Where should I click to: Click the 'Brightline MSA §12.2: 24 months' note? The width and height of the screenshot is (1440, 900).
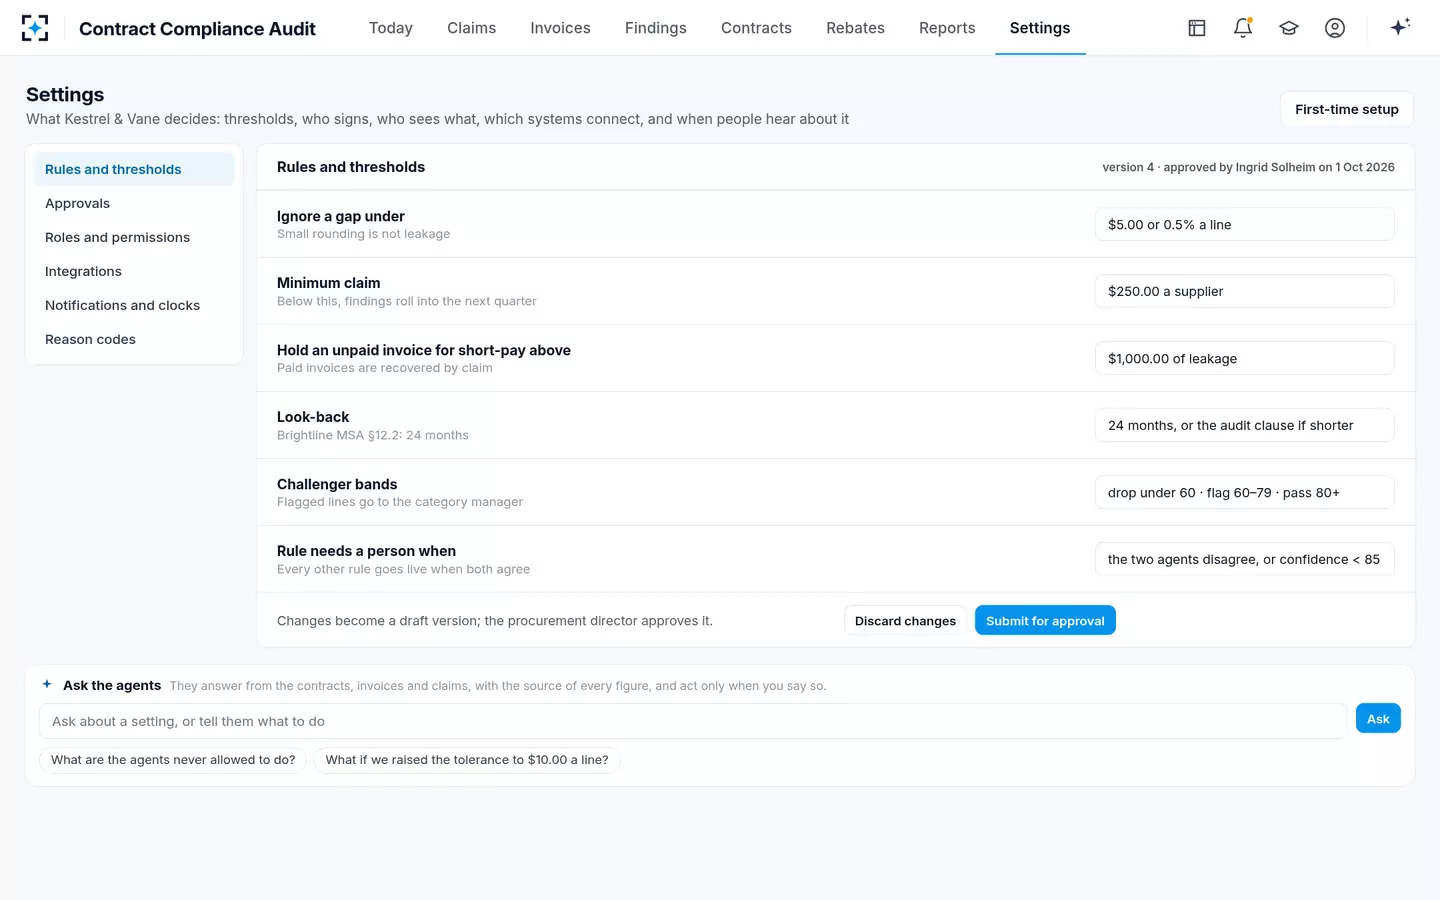pos(373,435)
